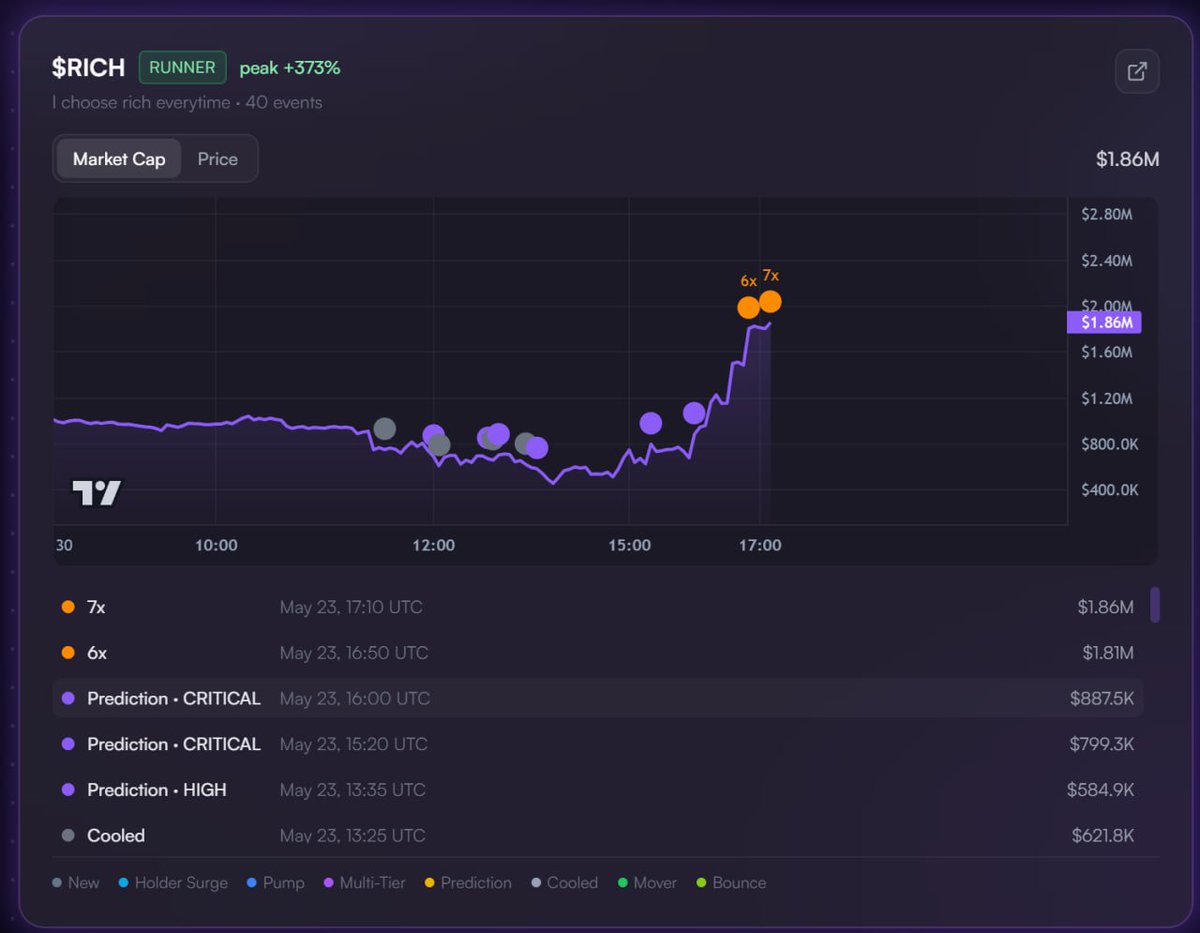Viewport: 1200px width, 933px height.
Task: Click the 15:00 time axis label
Action: [629, 545]
